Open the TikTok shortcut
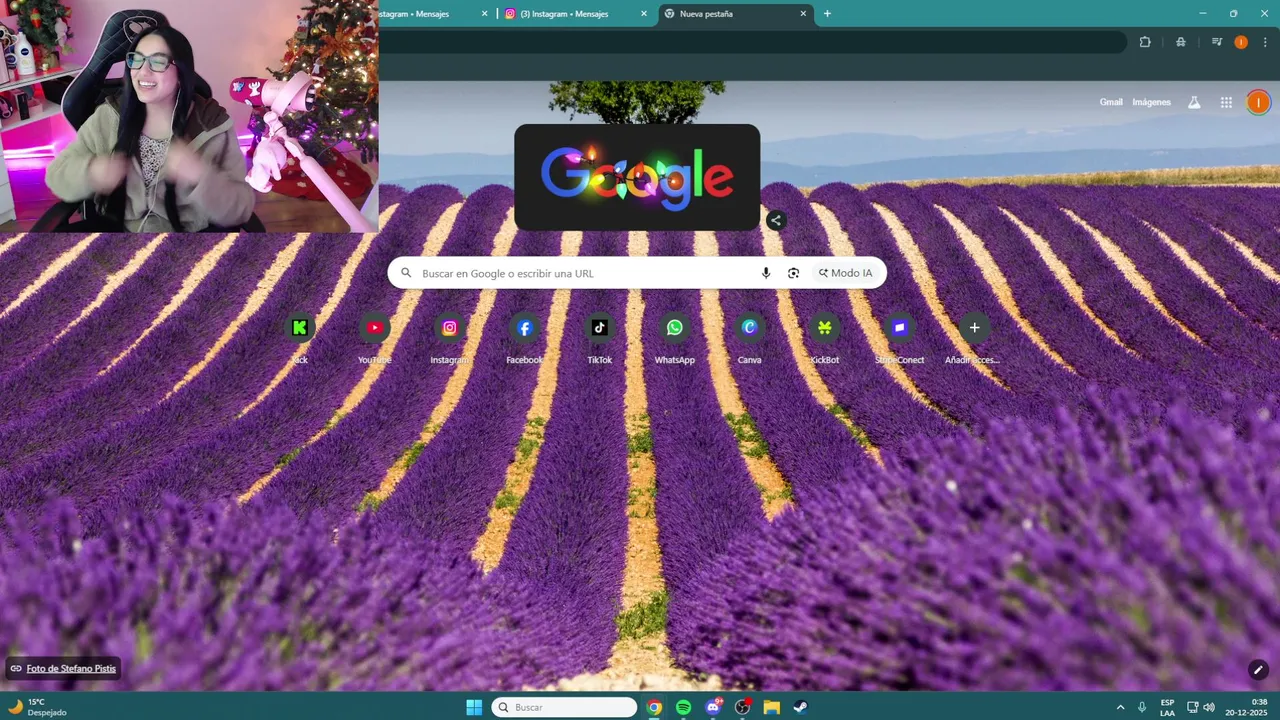This screenshot has width=1280, height=720. 599,328
